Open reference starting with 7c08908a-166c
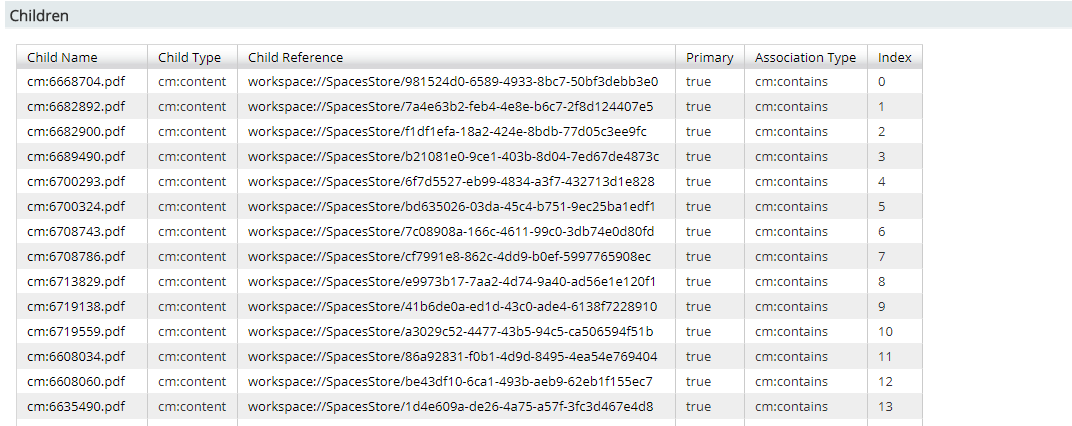The width and height of the screenshot is (1072, 426). coord(451,232)
